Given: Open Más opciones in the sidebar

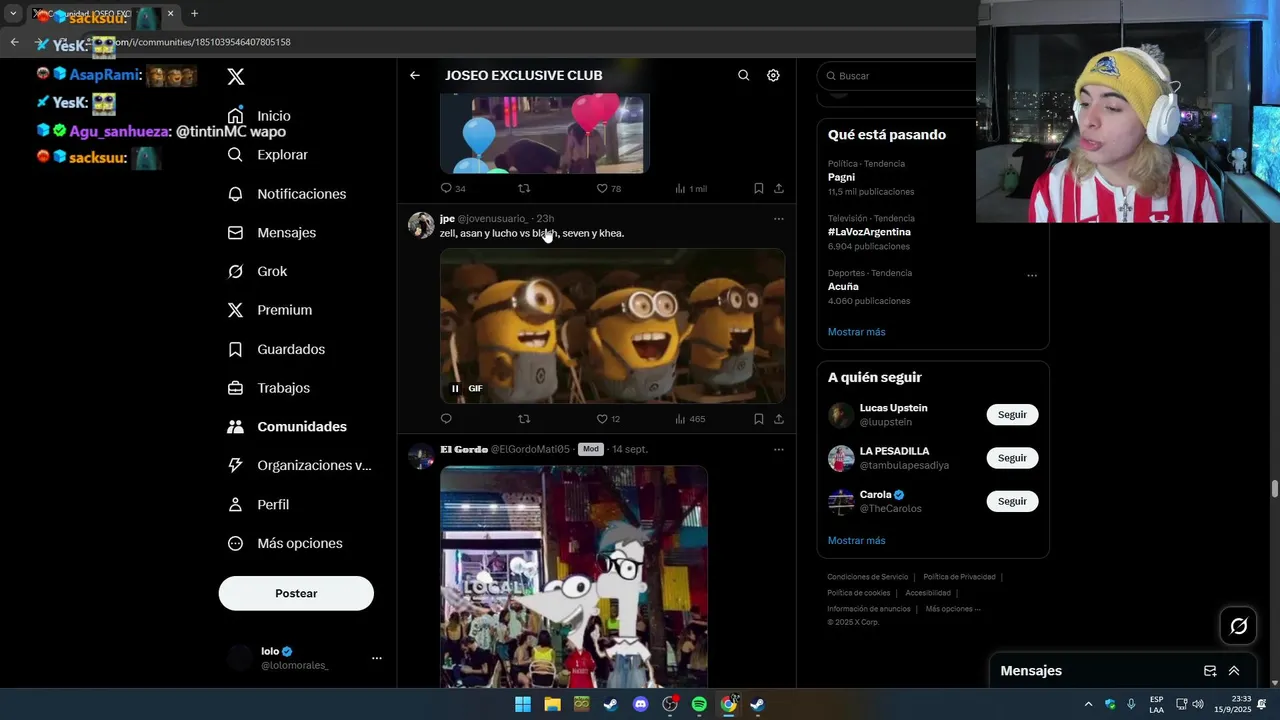Looking at the screenshot, I should [285, 544].
